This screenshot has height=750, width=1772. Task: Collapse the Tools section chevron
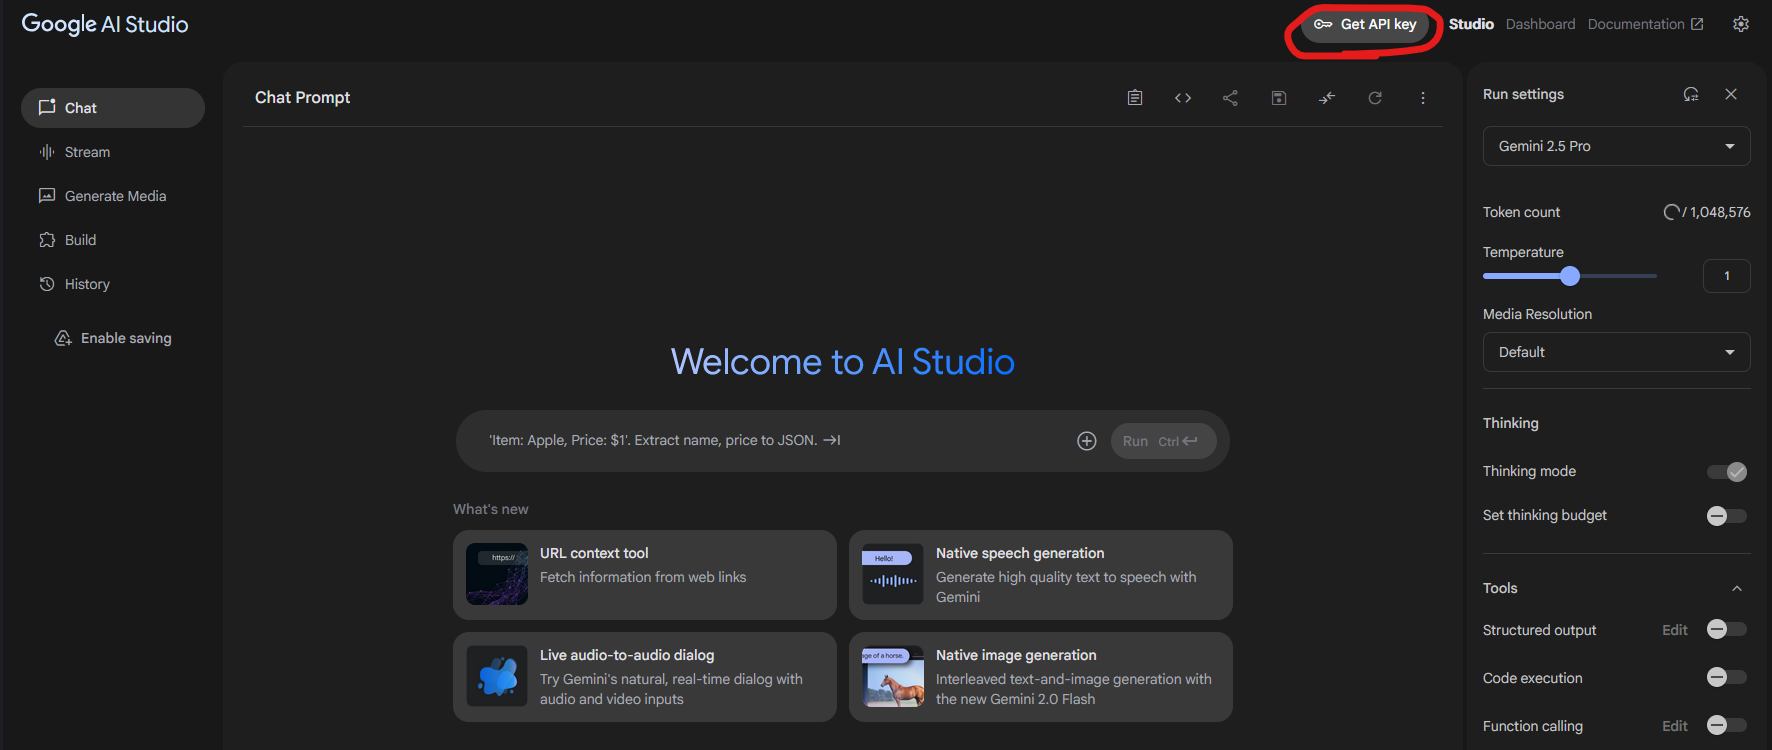(1737, 588)
